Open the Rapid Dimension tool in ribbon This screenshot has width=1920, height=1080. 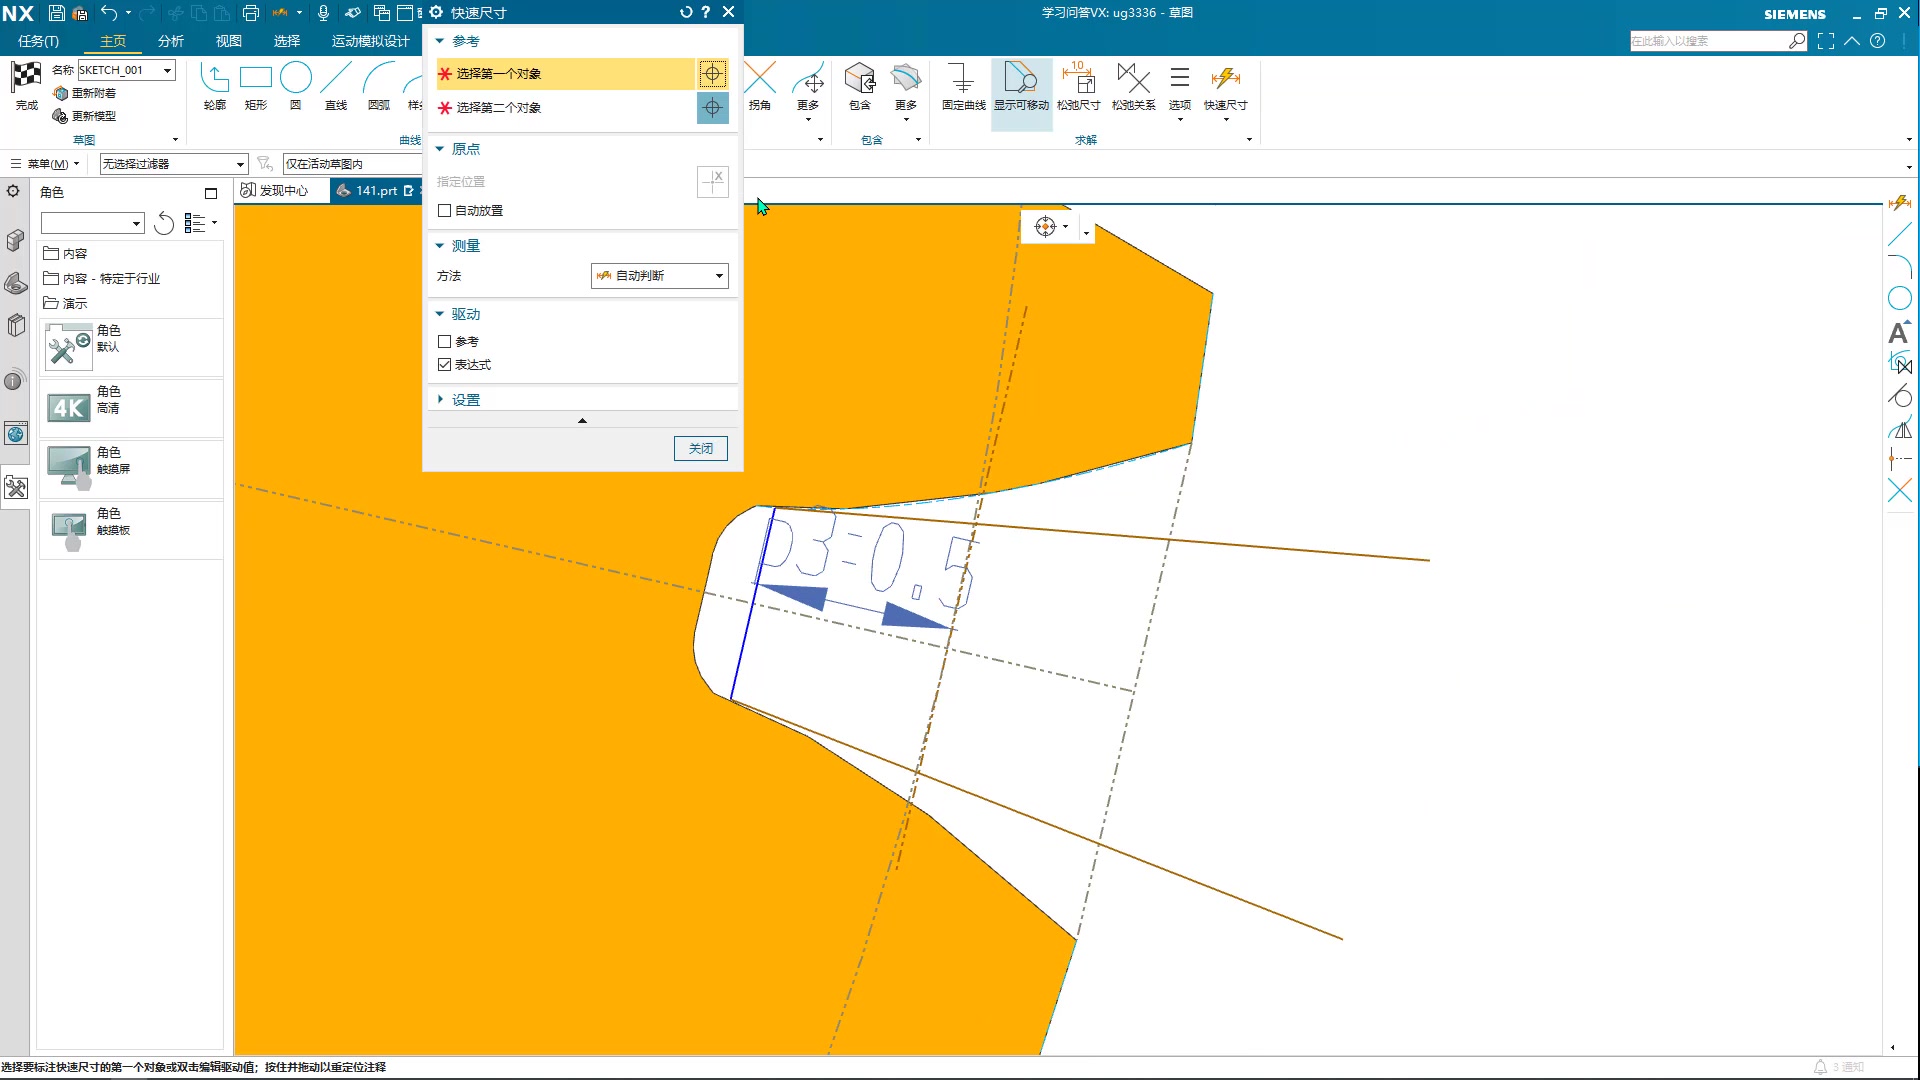point(1225,80)
